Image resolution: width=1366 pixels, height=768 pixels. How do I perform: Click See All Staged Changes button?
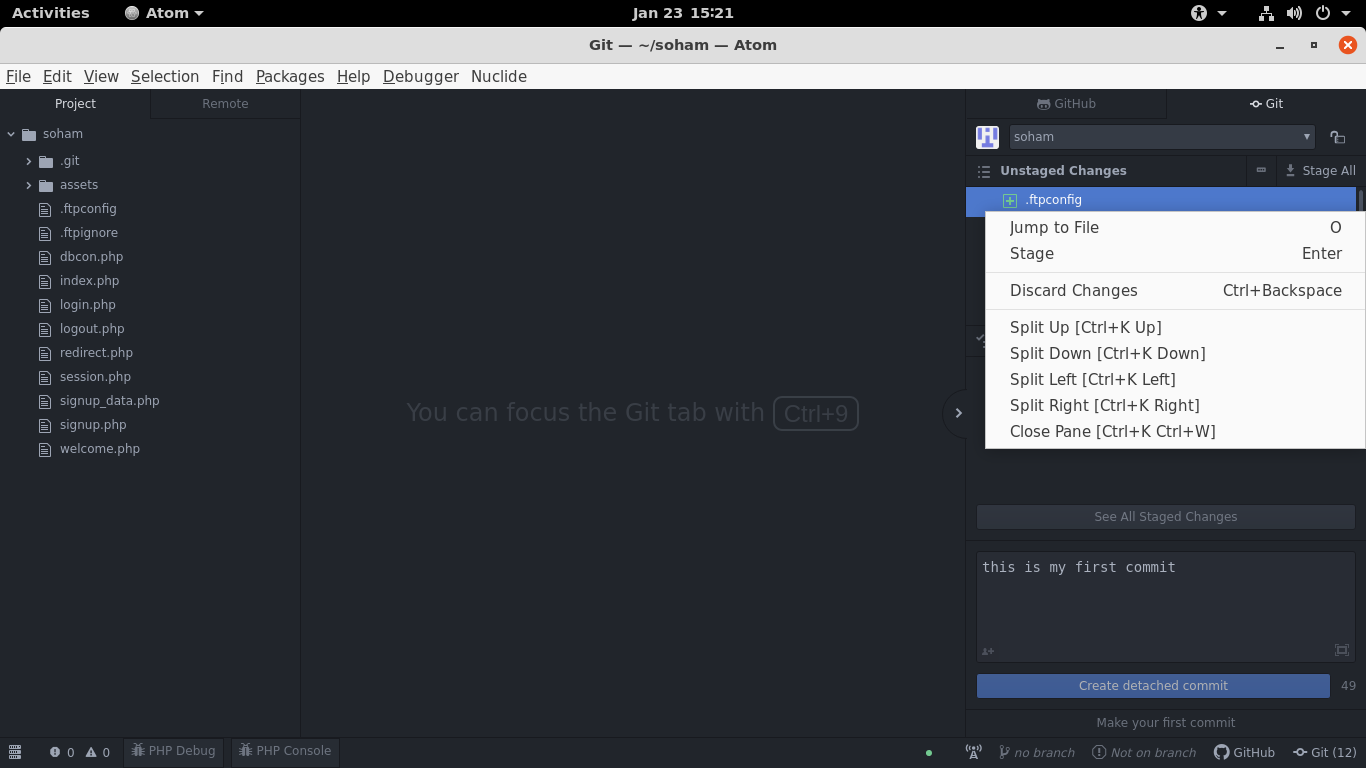[1166, 517]
